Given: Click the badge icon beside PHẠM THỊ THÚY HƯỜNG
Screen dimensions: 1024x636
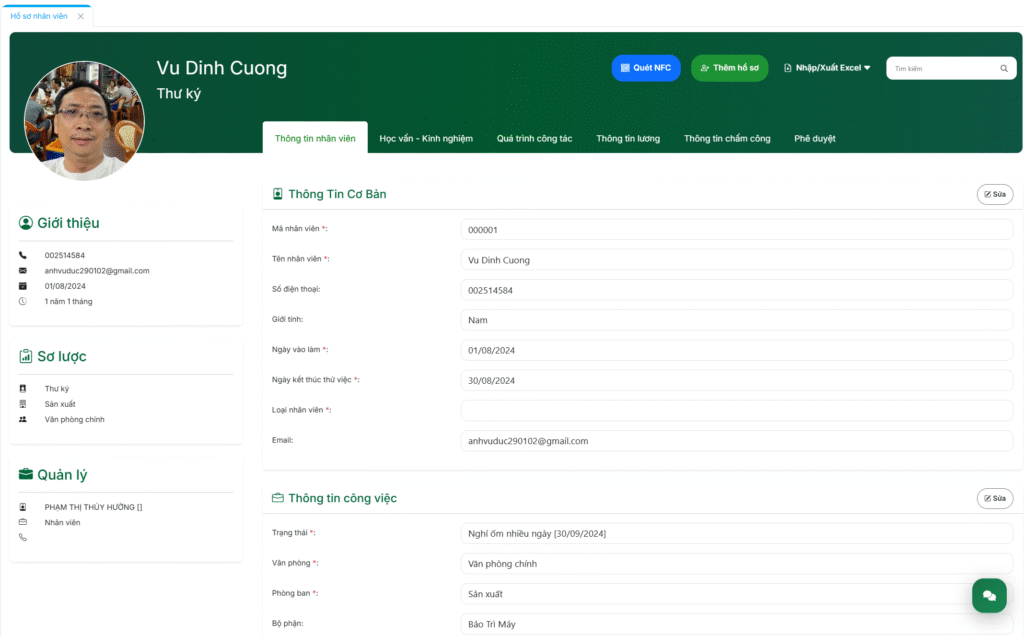Looking at the screenshot, I should 23,507.
